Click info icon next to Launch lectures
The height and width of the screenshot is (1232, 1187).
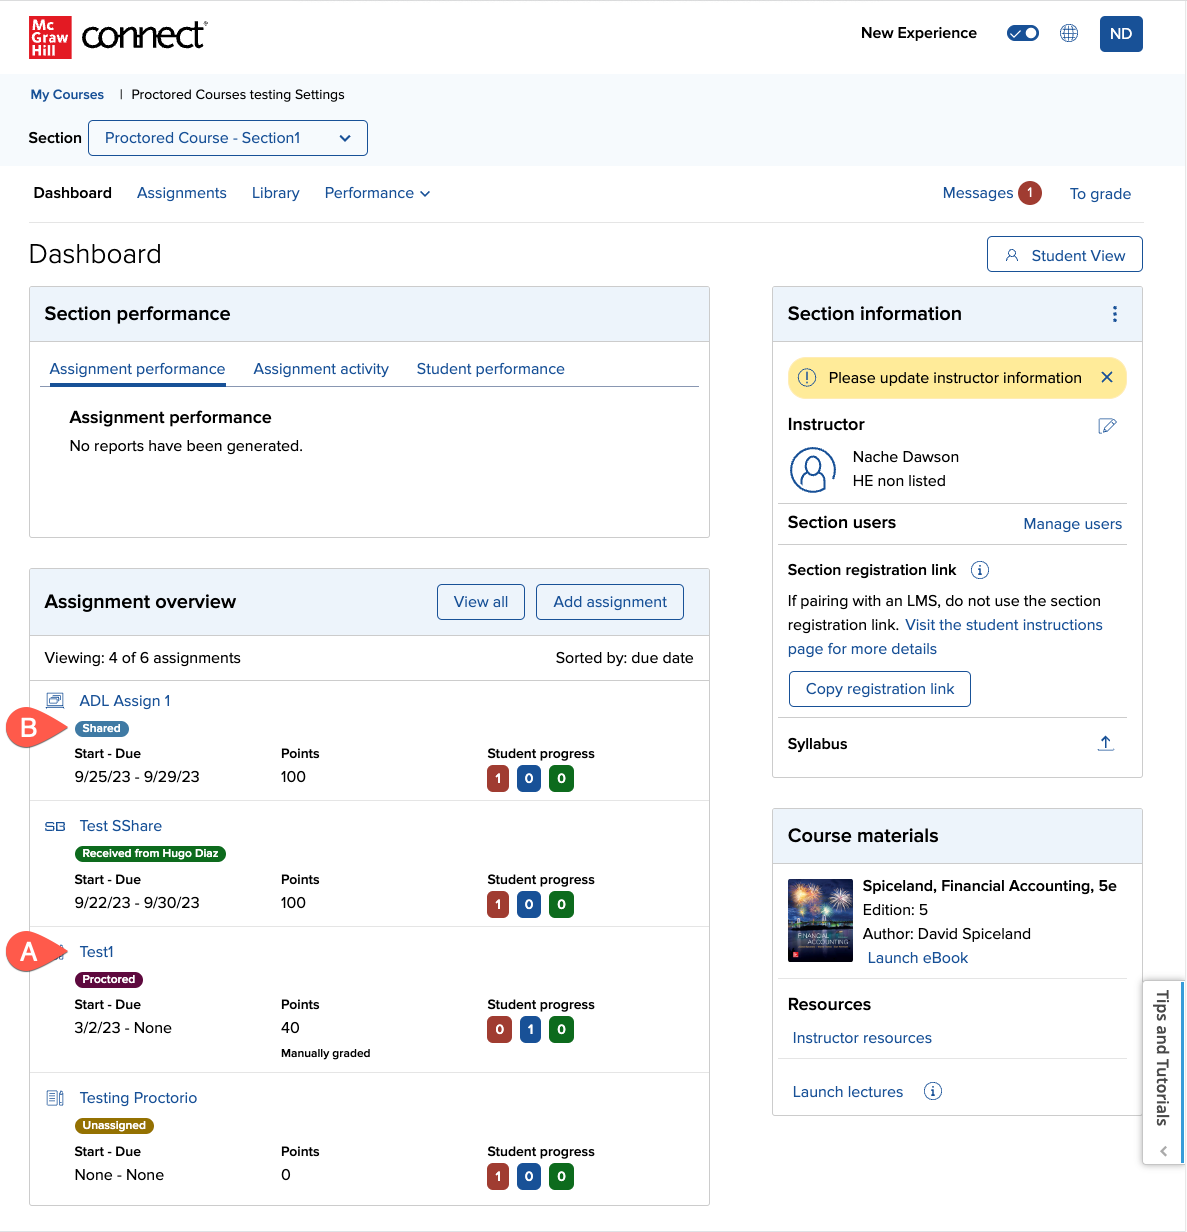(x=932, y=1091)
